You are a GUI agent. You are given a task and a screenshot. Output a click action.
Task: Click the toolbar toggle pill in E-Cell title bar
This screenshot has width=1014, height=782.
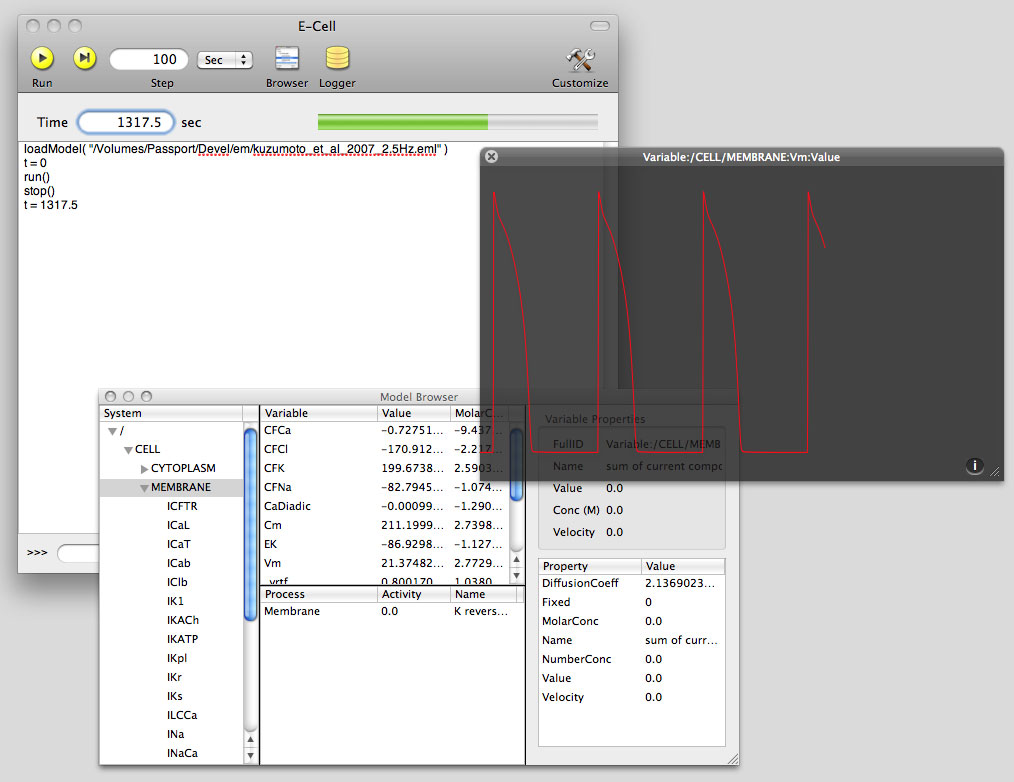[599, 25]
